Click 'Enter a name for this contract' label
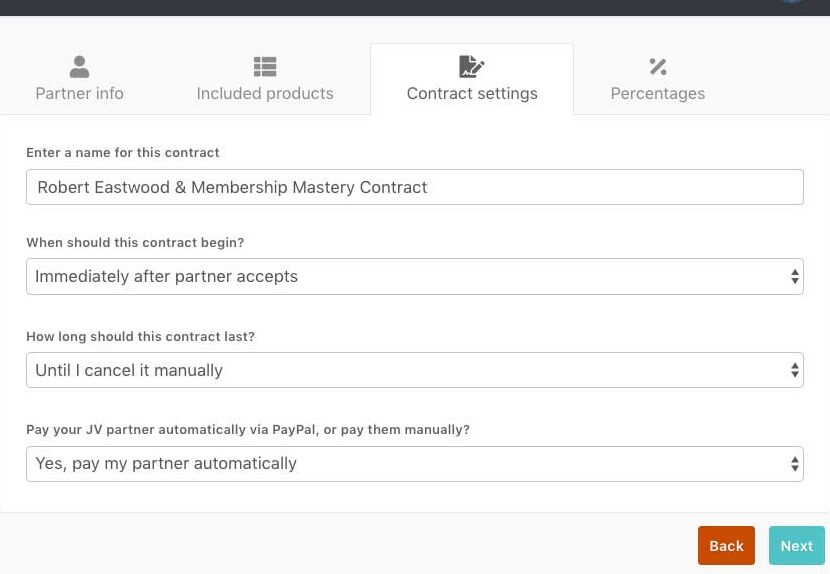This screenshot has width=830, height=574. 123,153
